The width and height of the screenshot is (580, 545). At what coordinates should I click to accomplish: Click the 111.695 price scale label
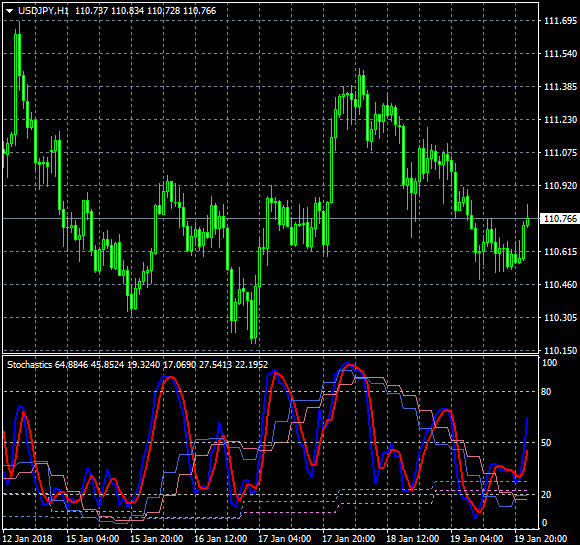[560, 21]
